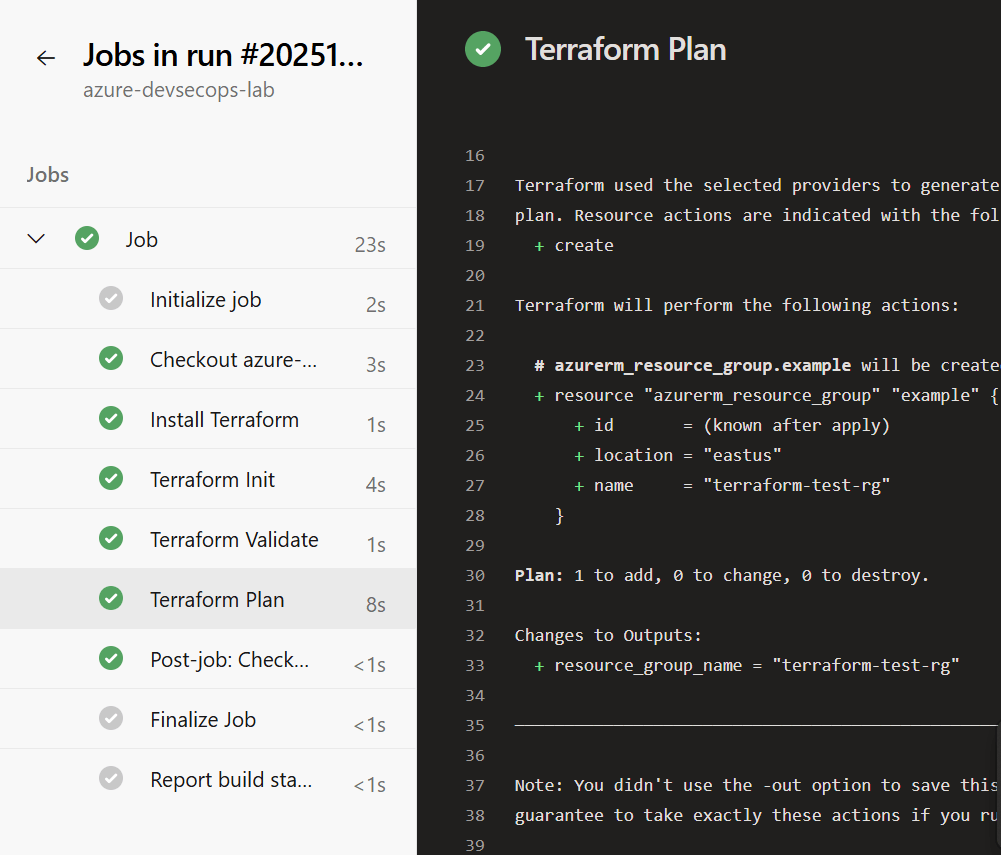Screen dimensions: 1001x855
Task: Click the grey status icon for Finalize Job
Action: [x=111, y=719]
